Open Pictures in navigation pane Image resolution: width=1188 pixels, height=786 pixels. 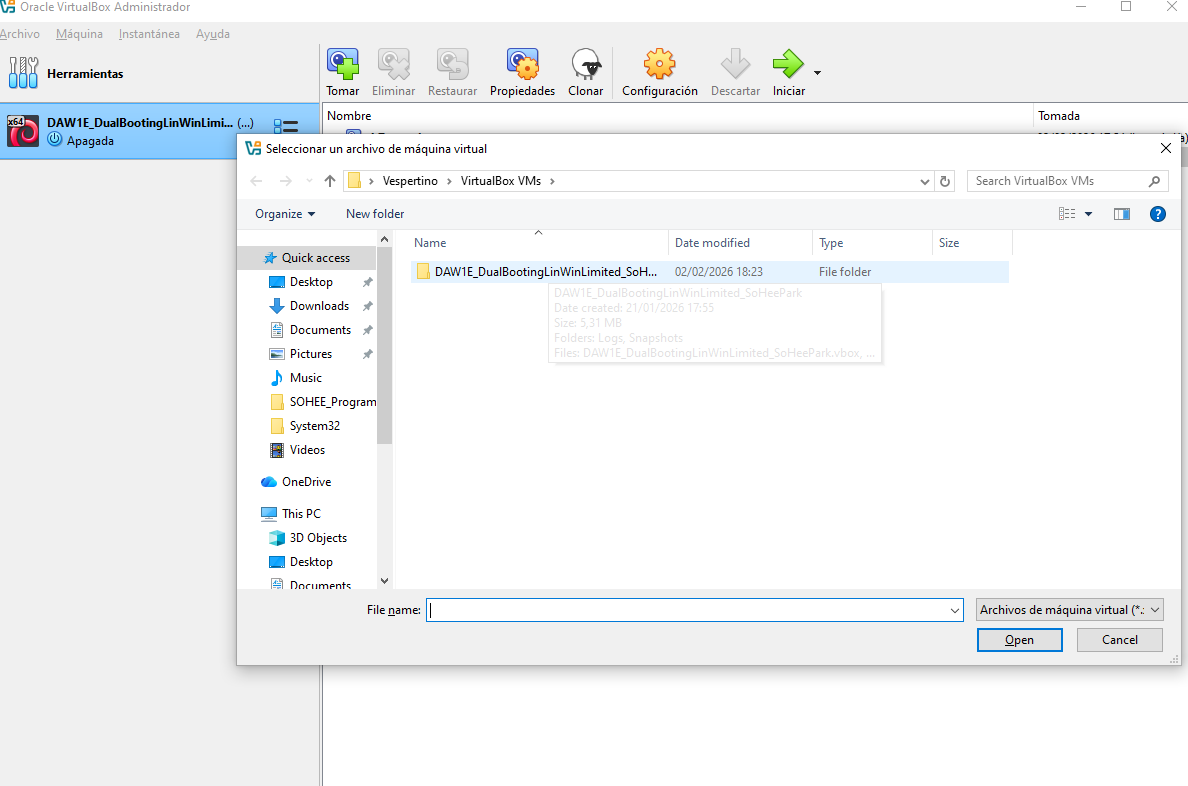tap(311, 354)
